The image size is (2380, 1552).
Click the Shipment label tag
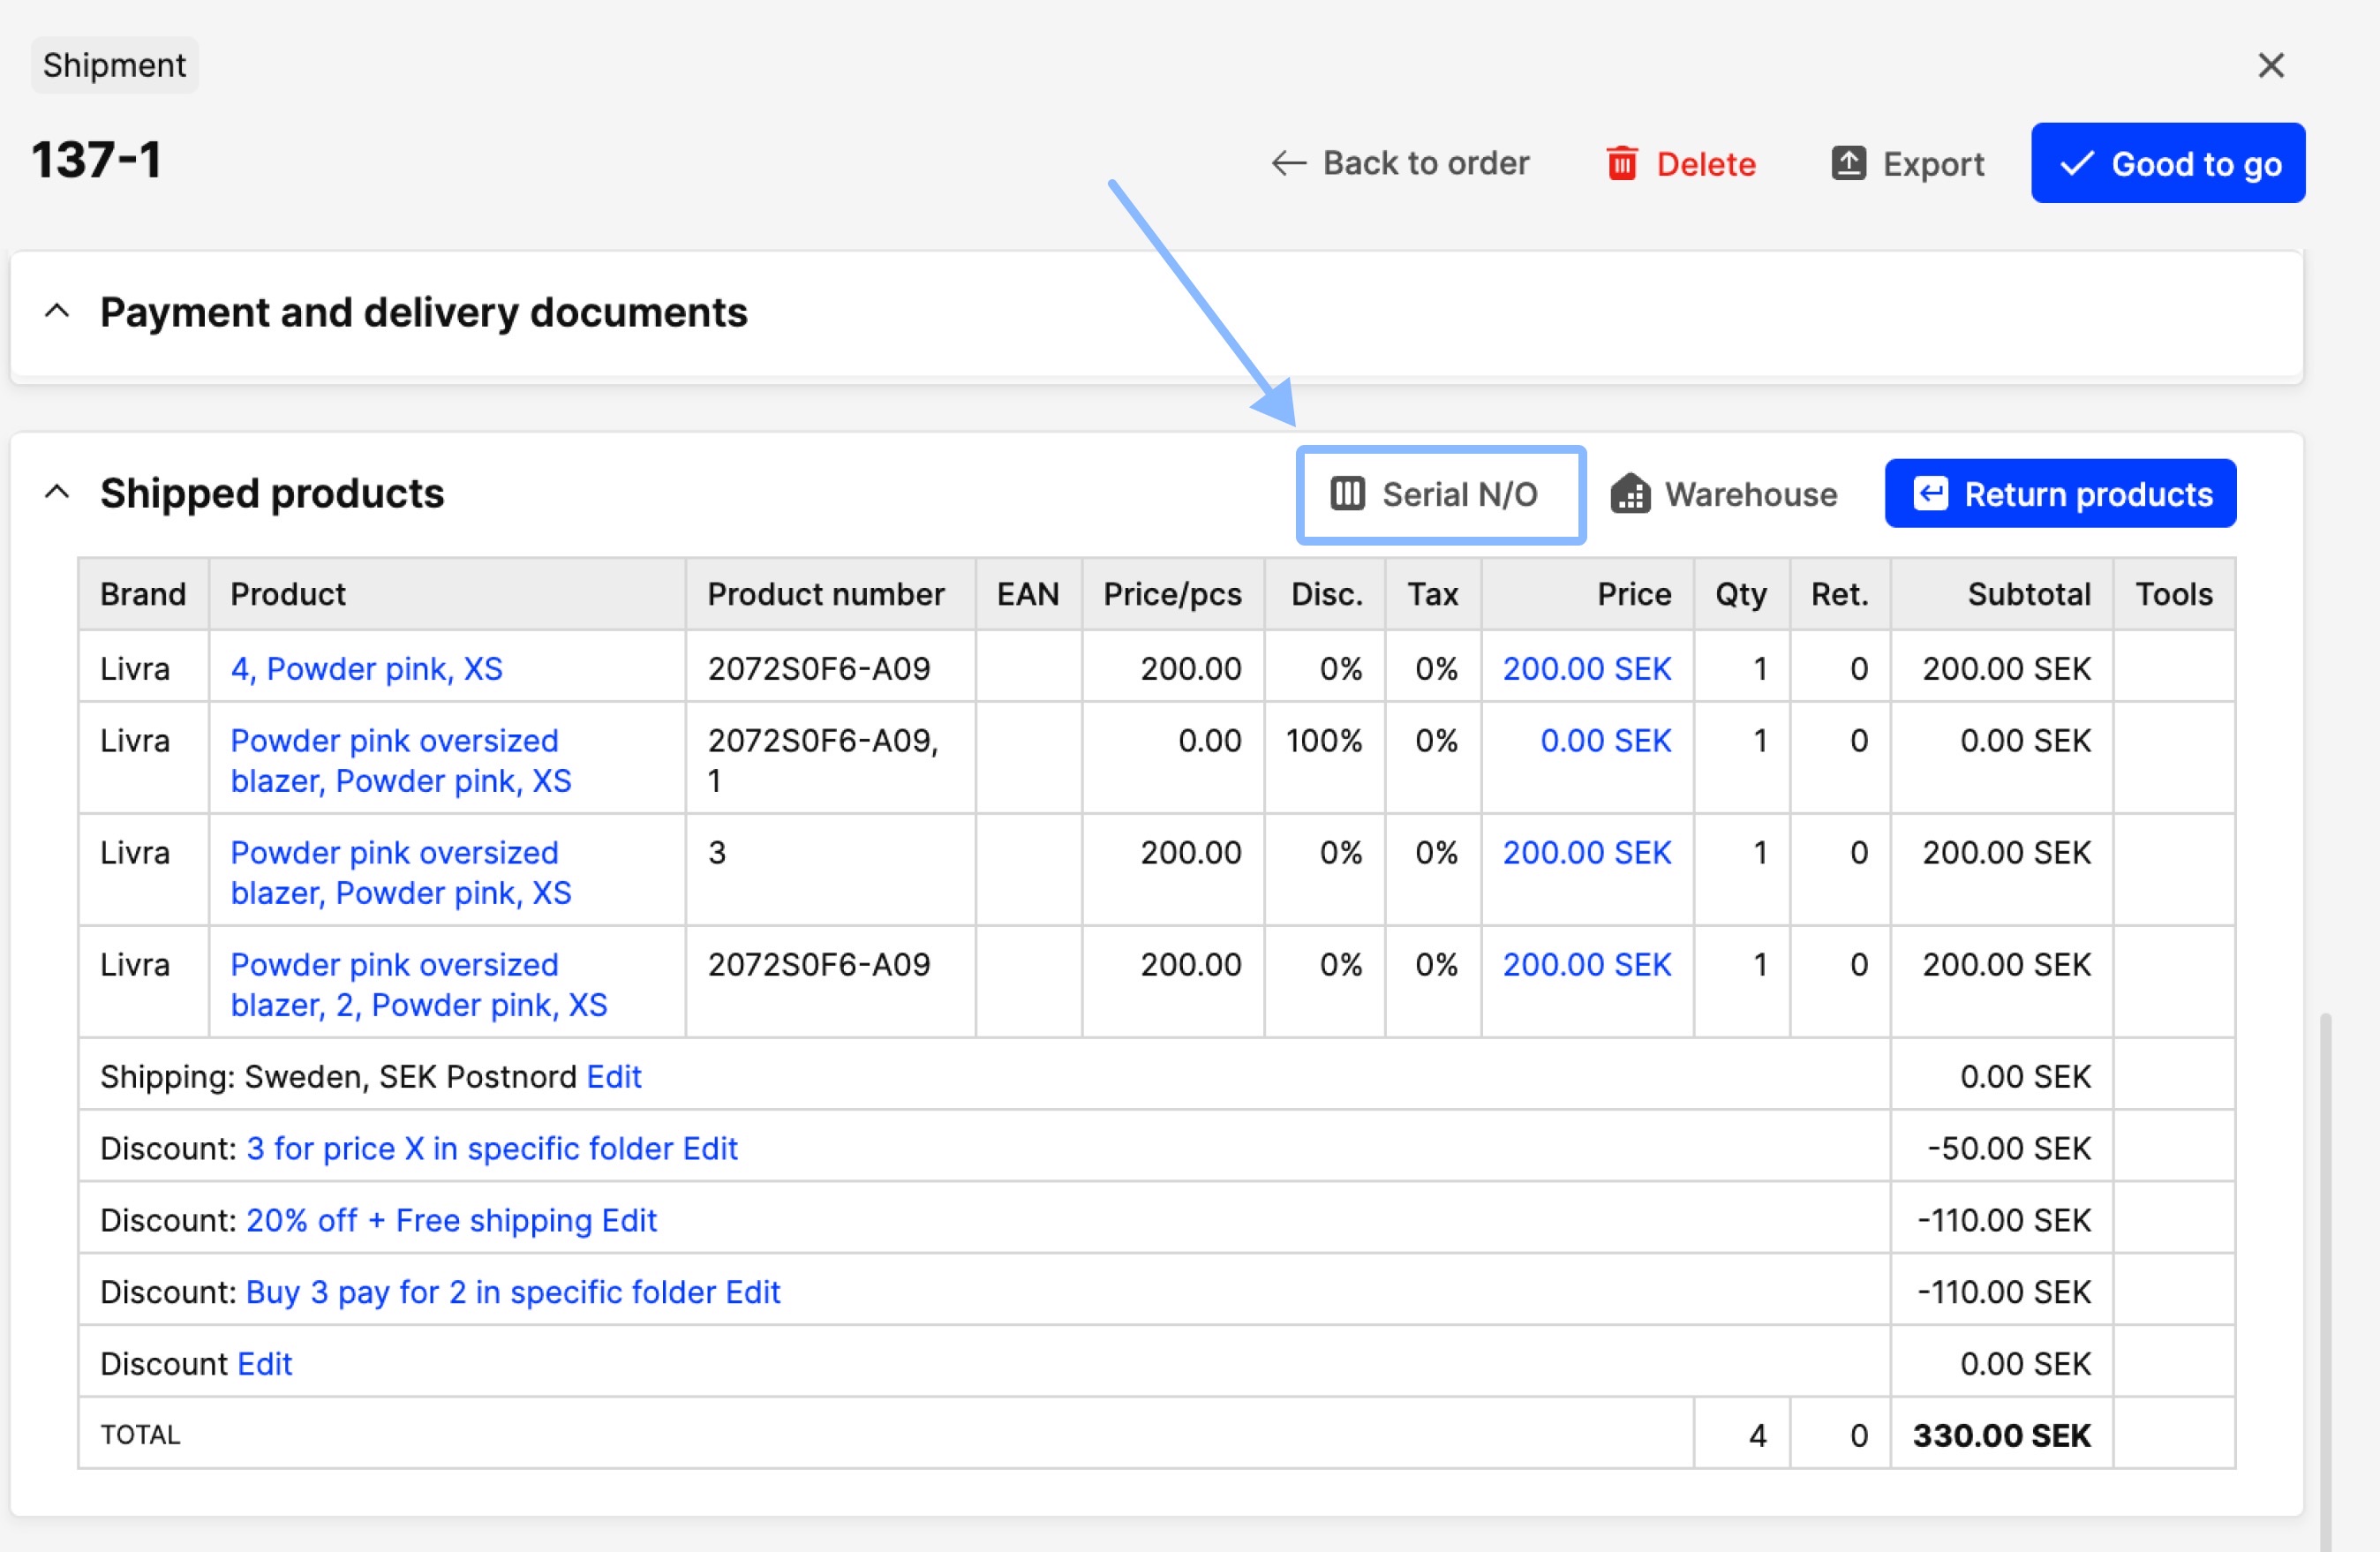(x=114, y=65)
